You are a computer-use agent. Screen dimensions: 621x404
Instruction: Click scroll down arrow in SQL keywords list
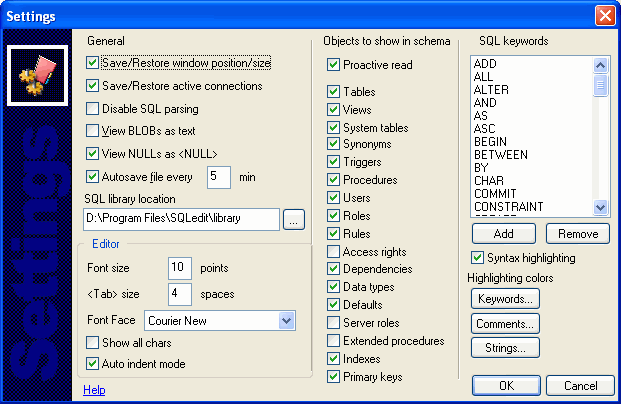(600, 207)
